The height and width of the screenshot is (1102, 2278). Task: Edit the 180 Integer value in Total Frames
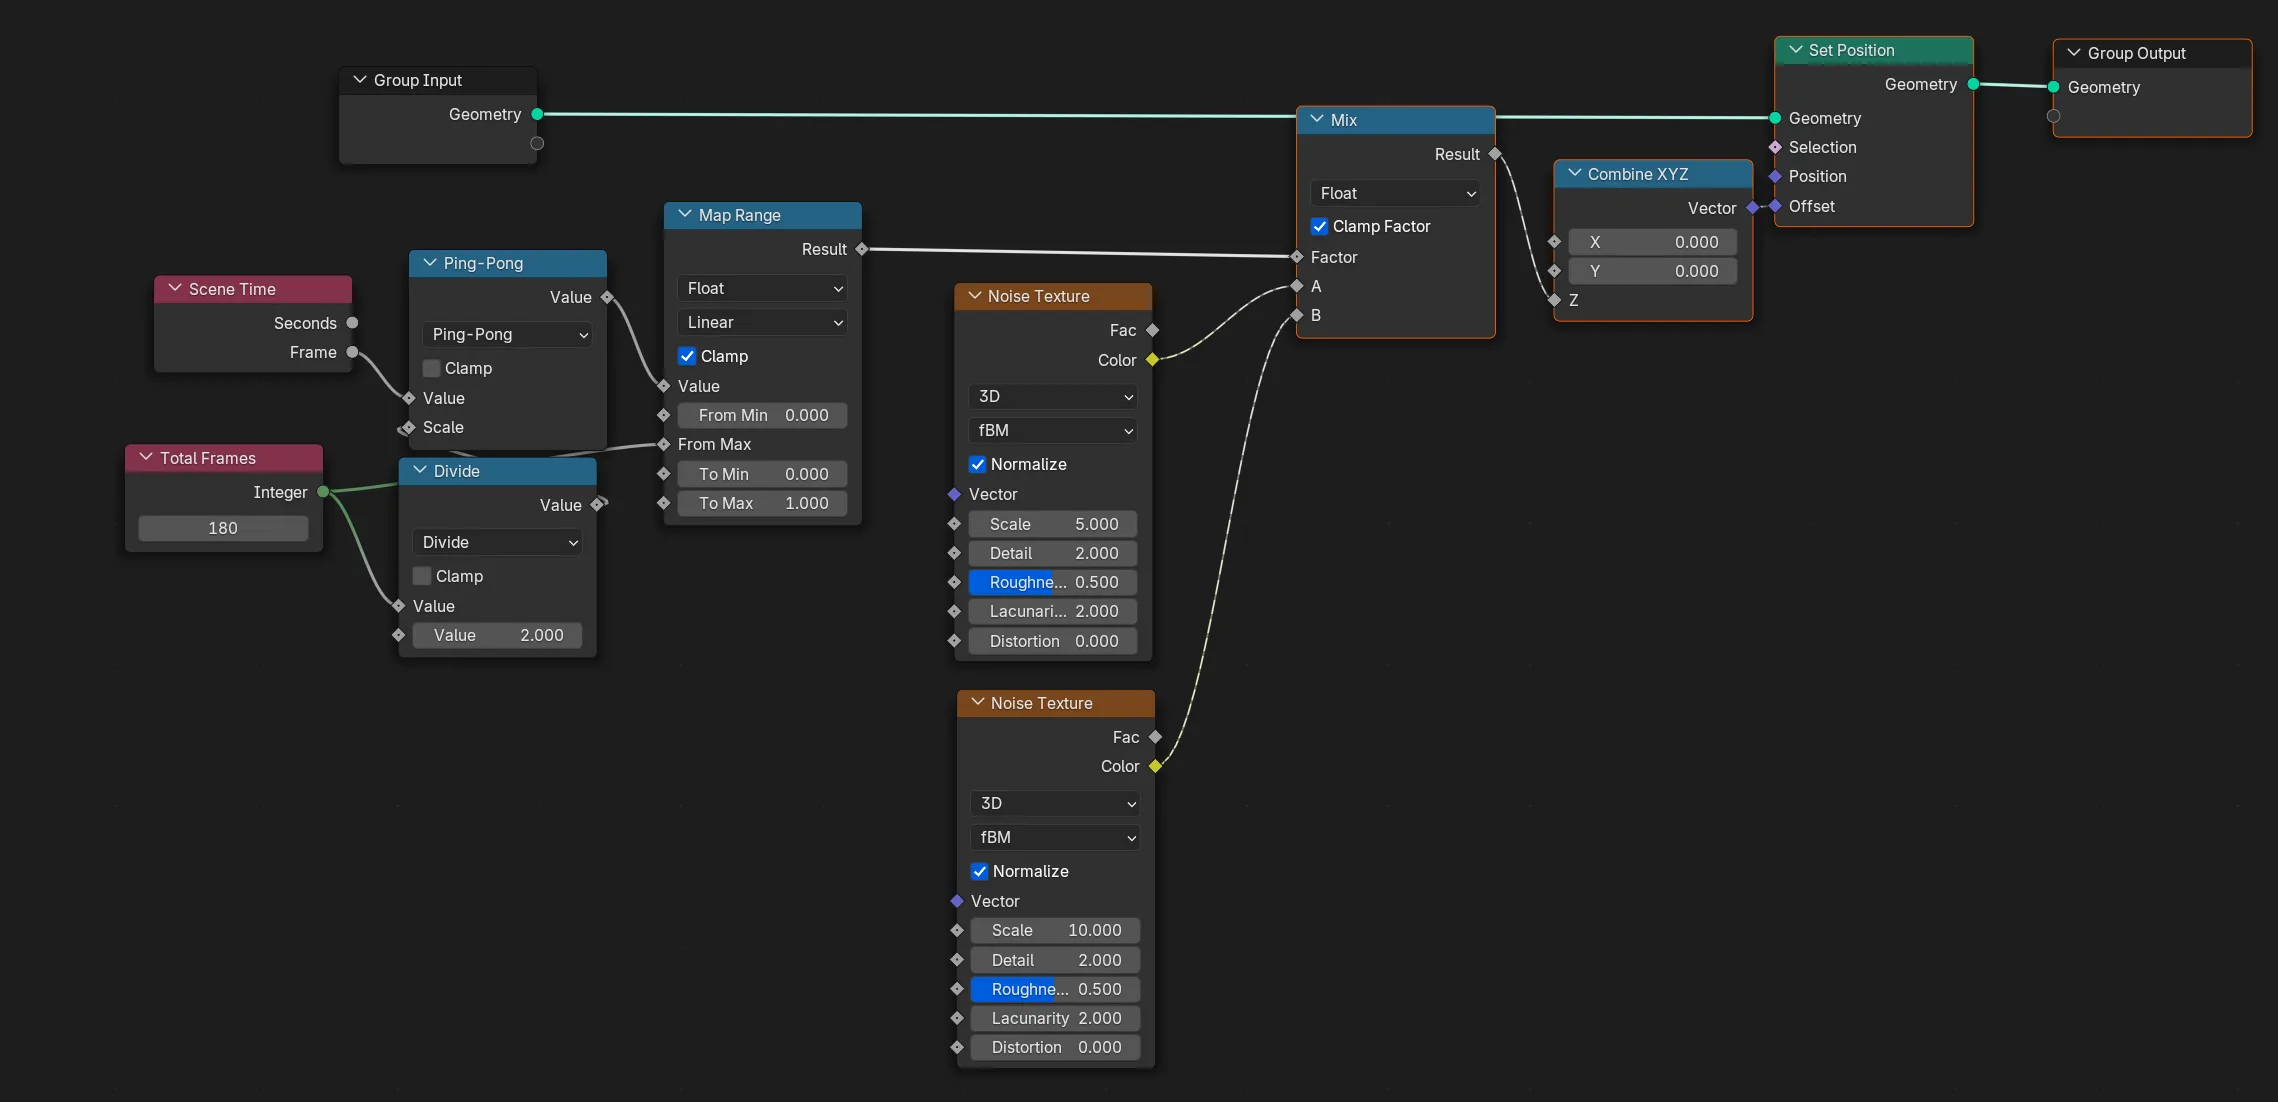pos(222,528)
